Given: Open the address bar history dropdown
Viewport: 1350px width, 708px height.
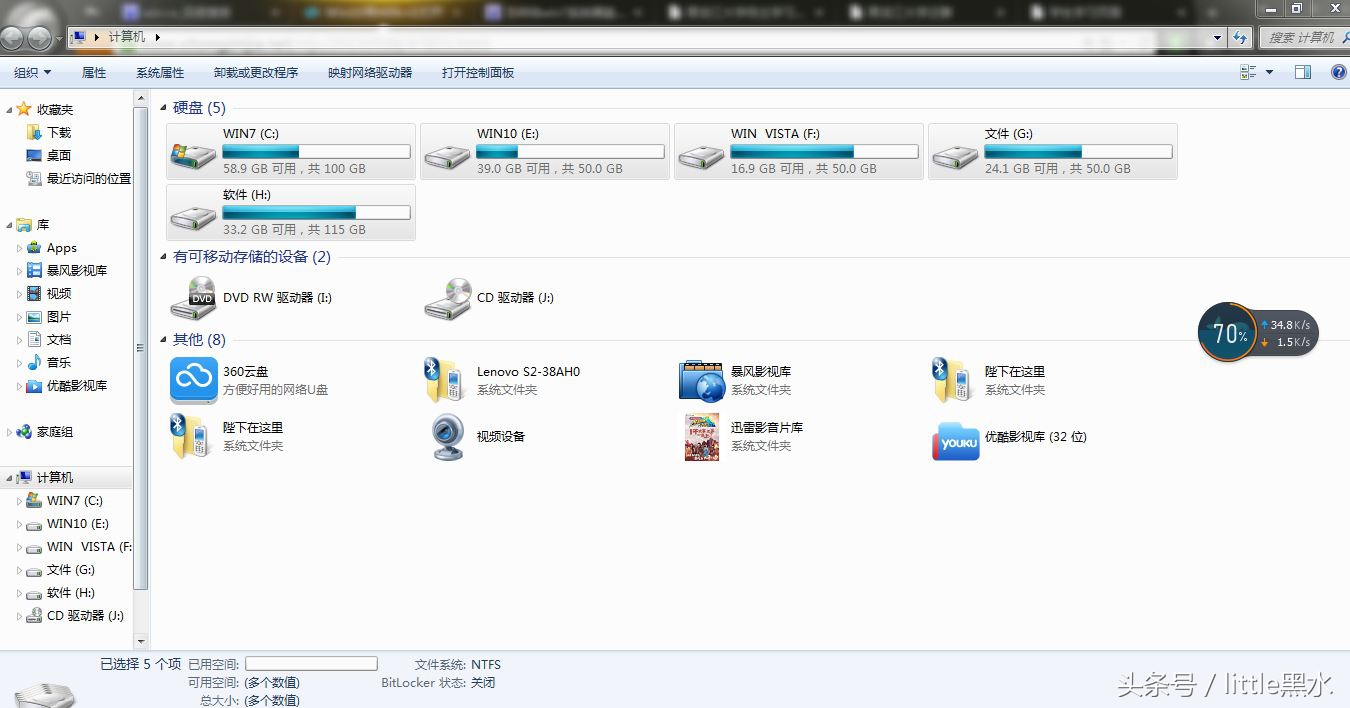Looking at the screenshot, I should (x=1217, y=37).
